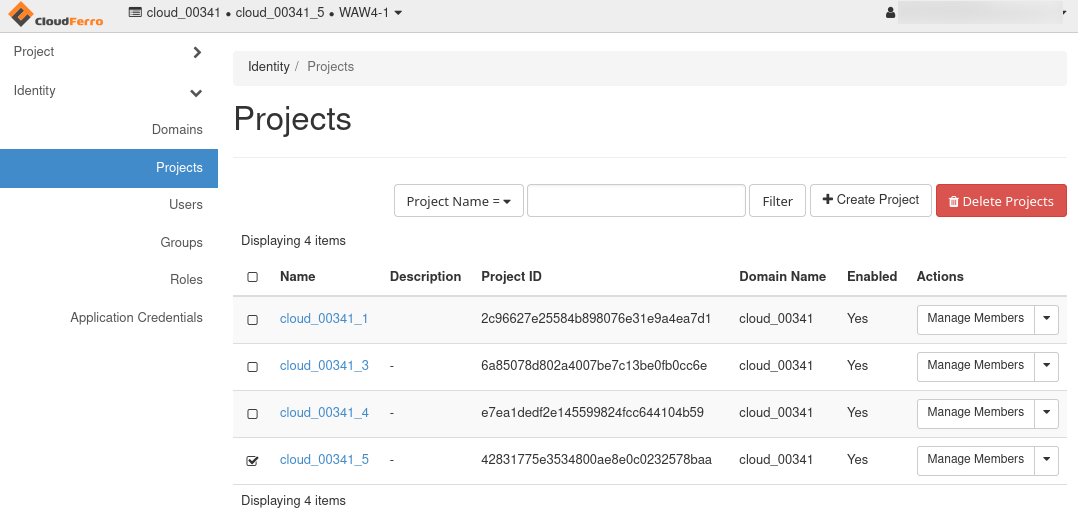1078x531 pixels.
Task: Click the user account icon in header
Action: pos(890,13)
